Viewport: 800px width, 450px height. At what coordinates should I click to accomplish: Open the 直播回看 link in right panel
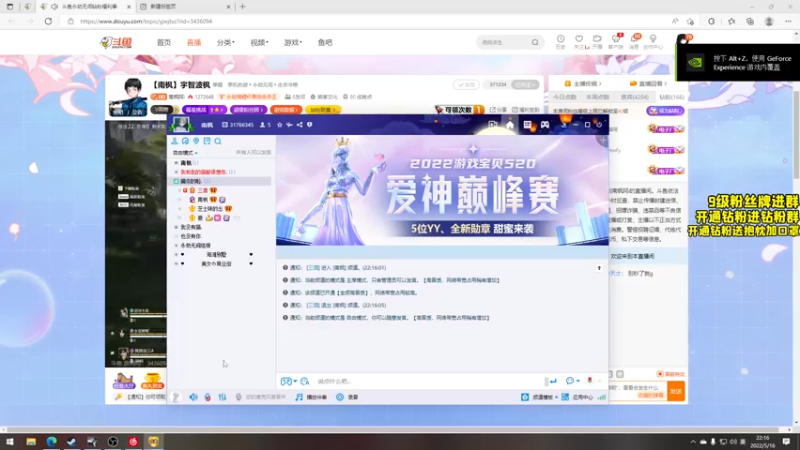coord(648,83)
